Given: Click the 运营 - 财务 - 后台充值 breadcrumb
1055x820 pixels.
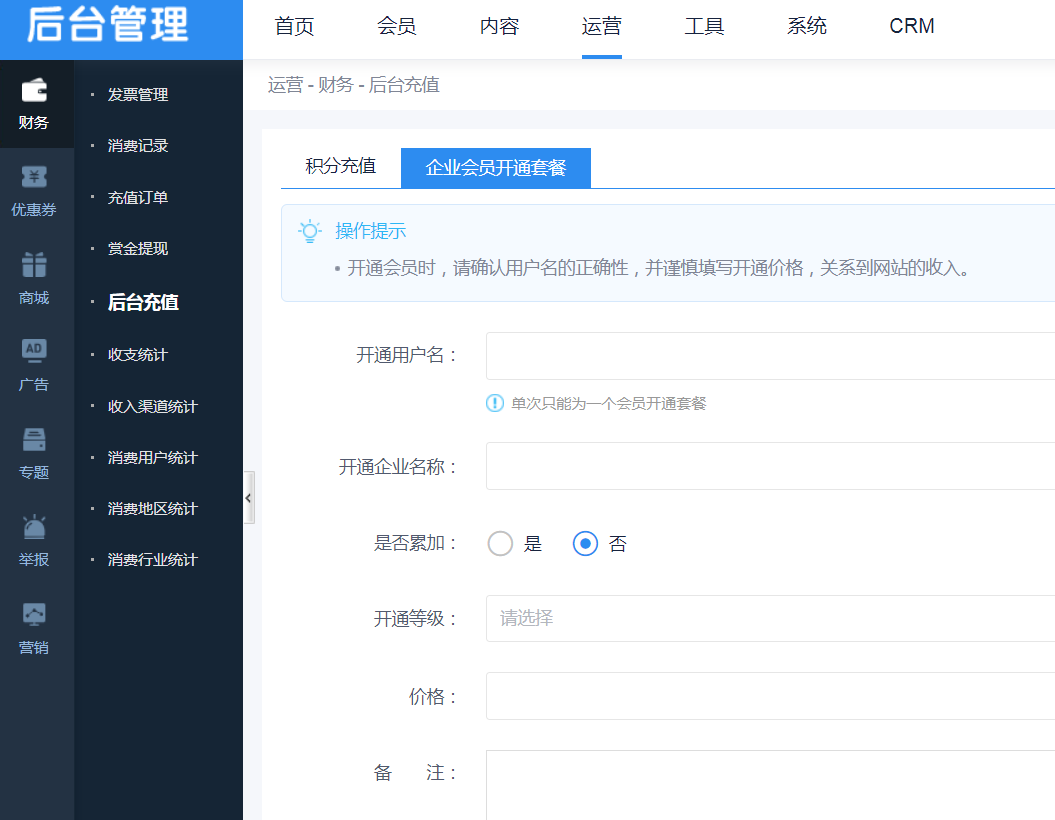Looking at the screenshot, I should pos(353,85).
